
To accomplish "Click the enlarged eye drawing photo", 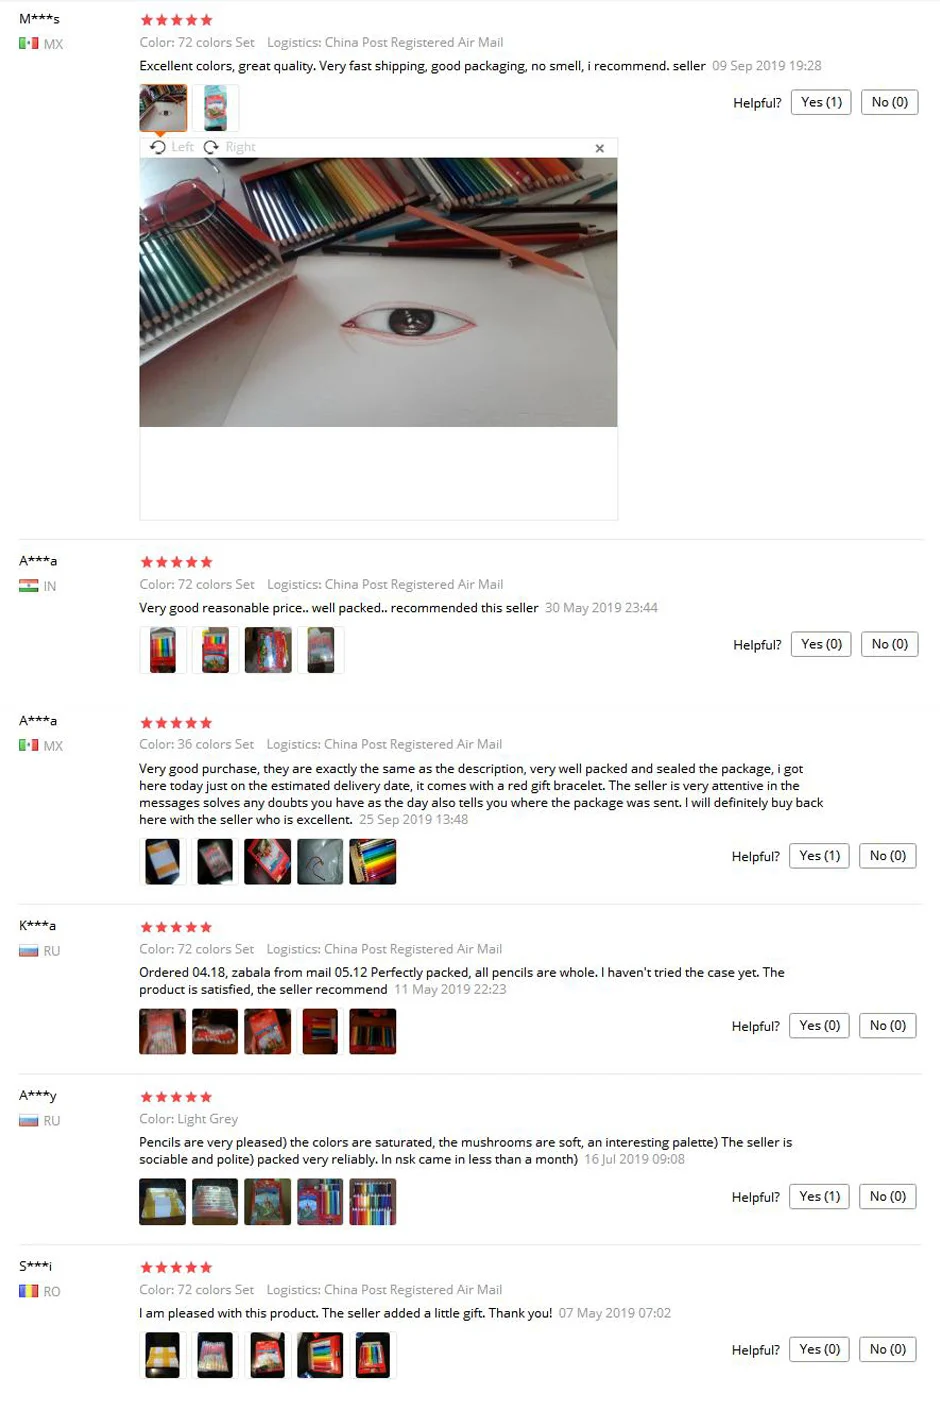I will [378, 292].
